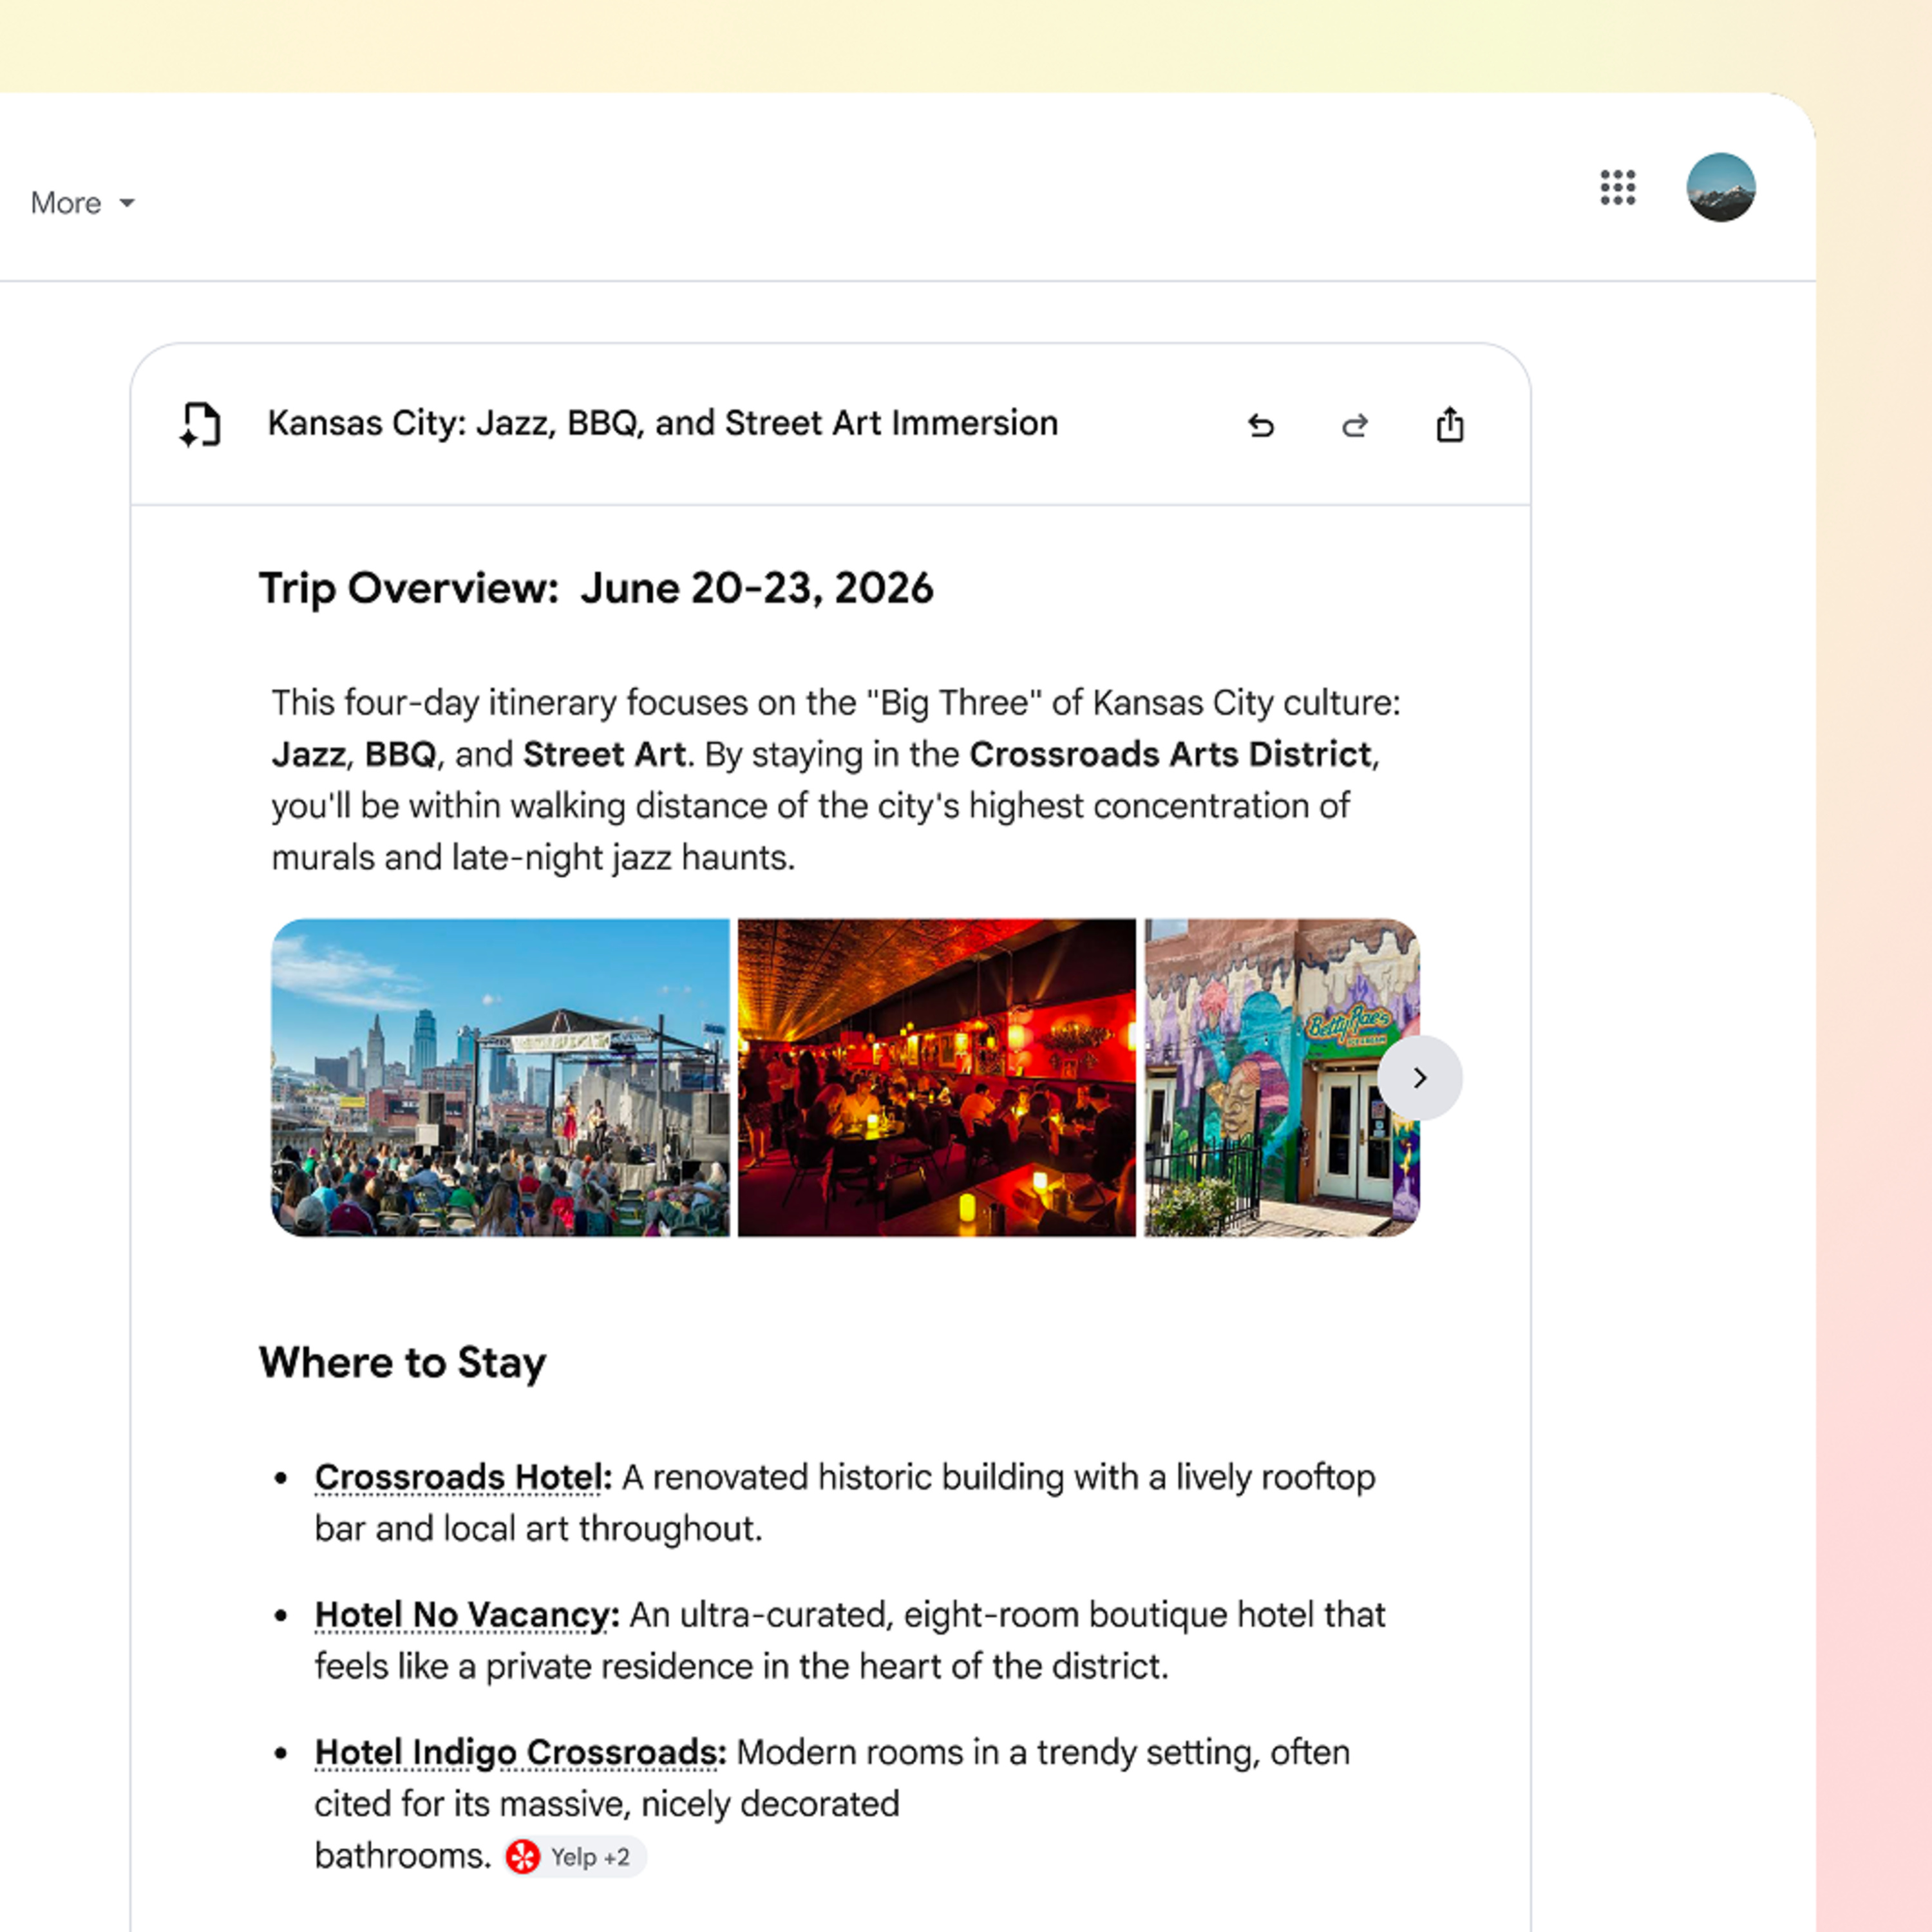
Task: Click 'feels like a private residence' line
Action: [x=741, y=1667]
